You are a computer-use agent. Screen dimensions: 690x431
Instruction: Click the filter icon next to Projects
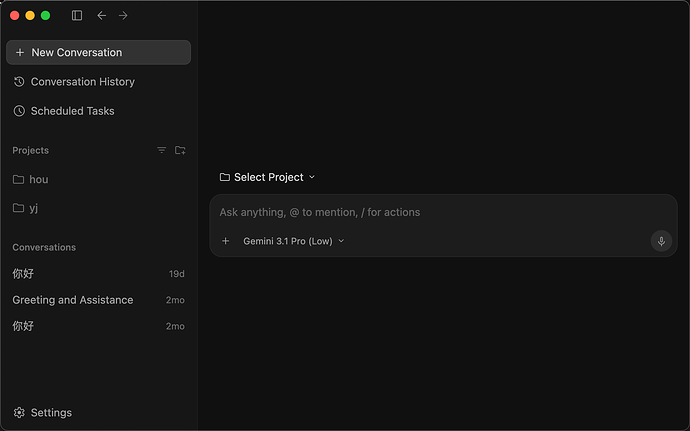161,150
